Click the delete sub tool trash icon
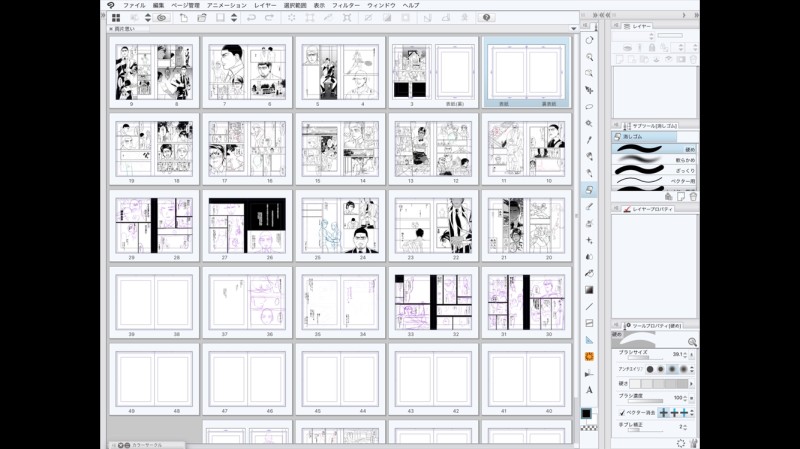Screen dimensions: 800x449 click(x=693, y=196)
